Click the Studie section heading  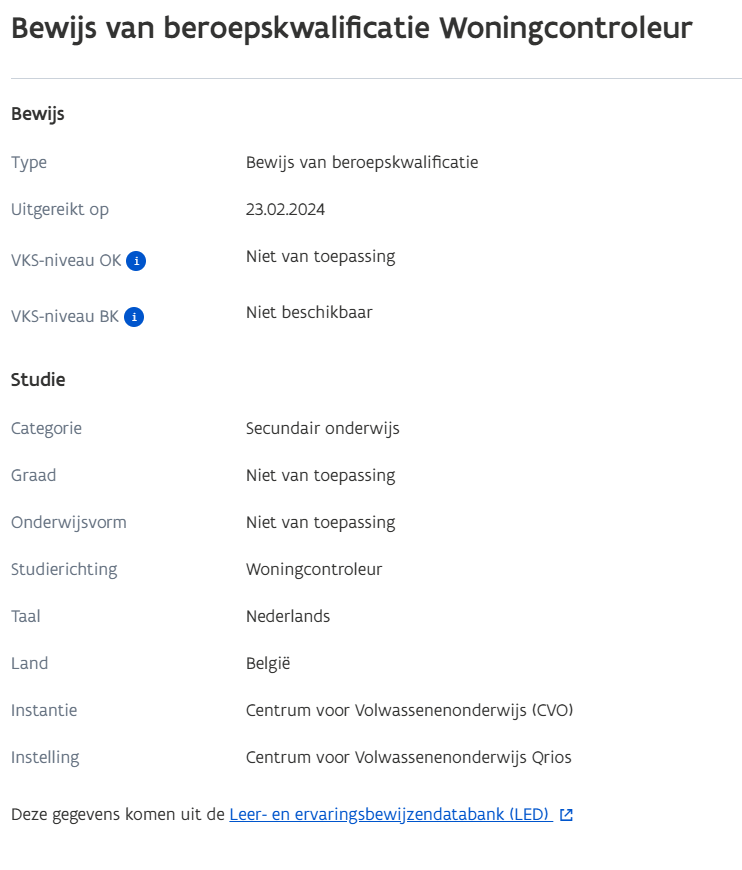[38, 380]
